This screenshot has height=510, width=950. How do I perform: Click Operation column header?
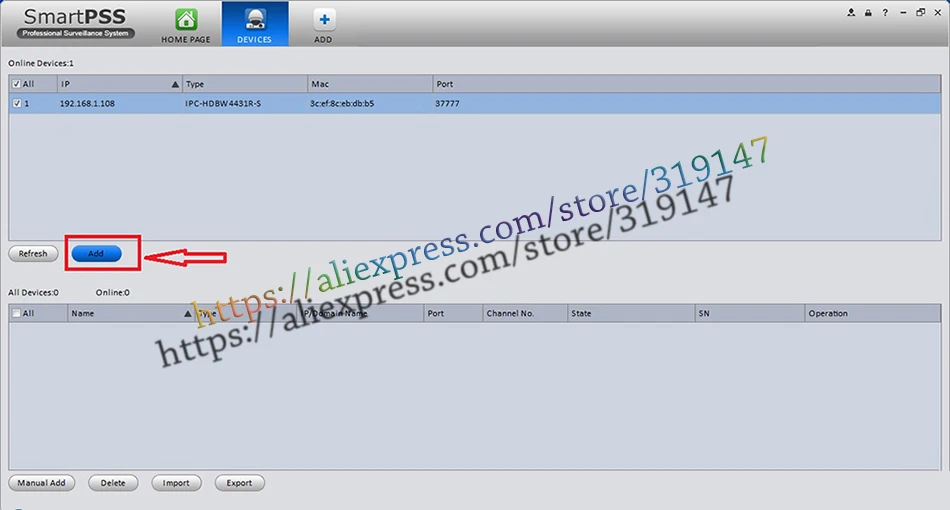click(872, 313)
